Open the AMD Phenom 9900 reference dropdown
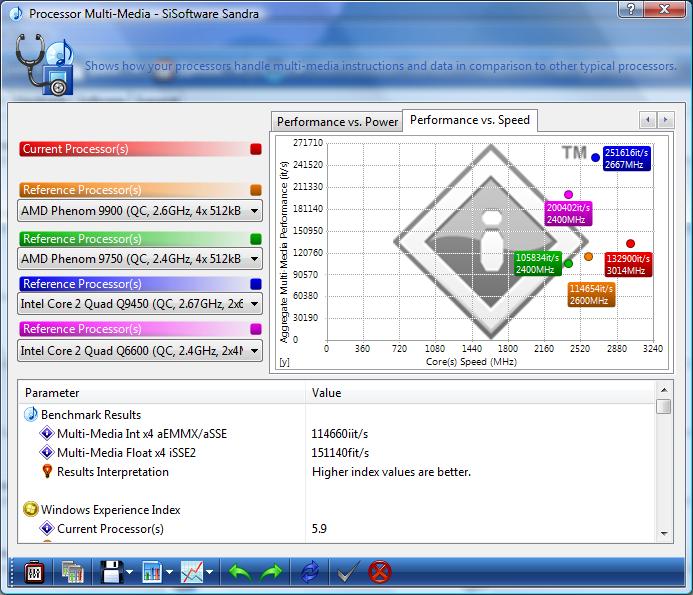 (140, 211)
